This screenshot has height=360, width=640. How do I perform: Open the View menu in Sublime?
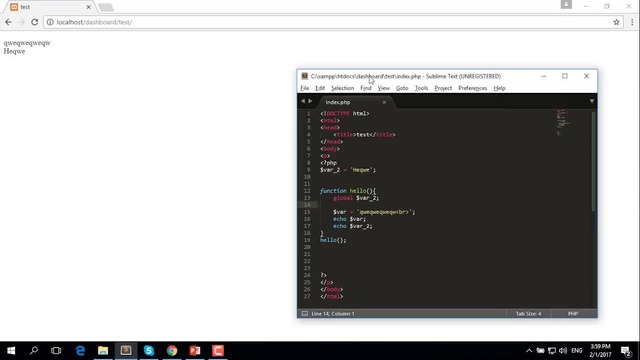point(383,88)
